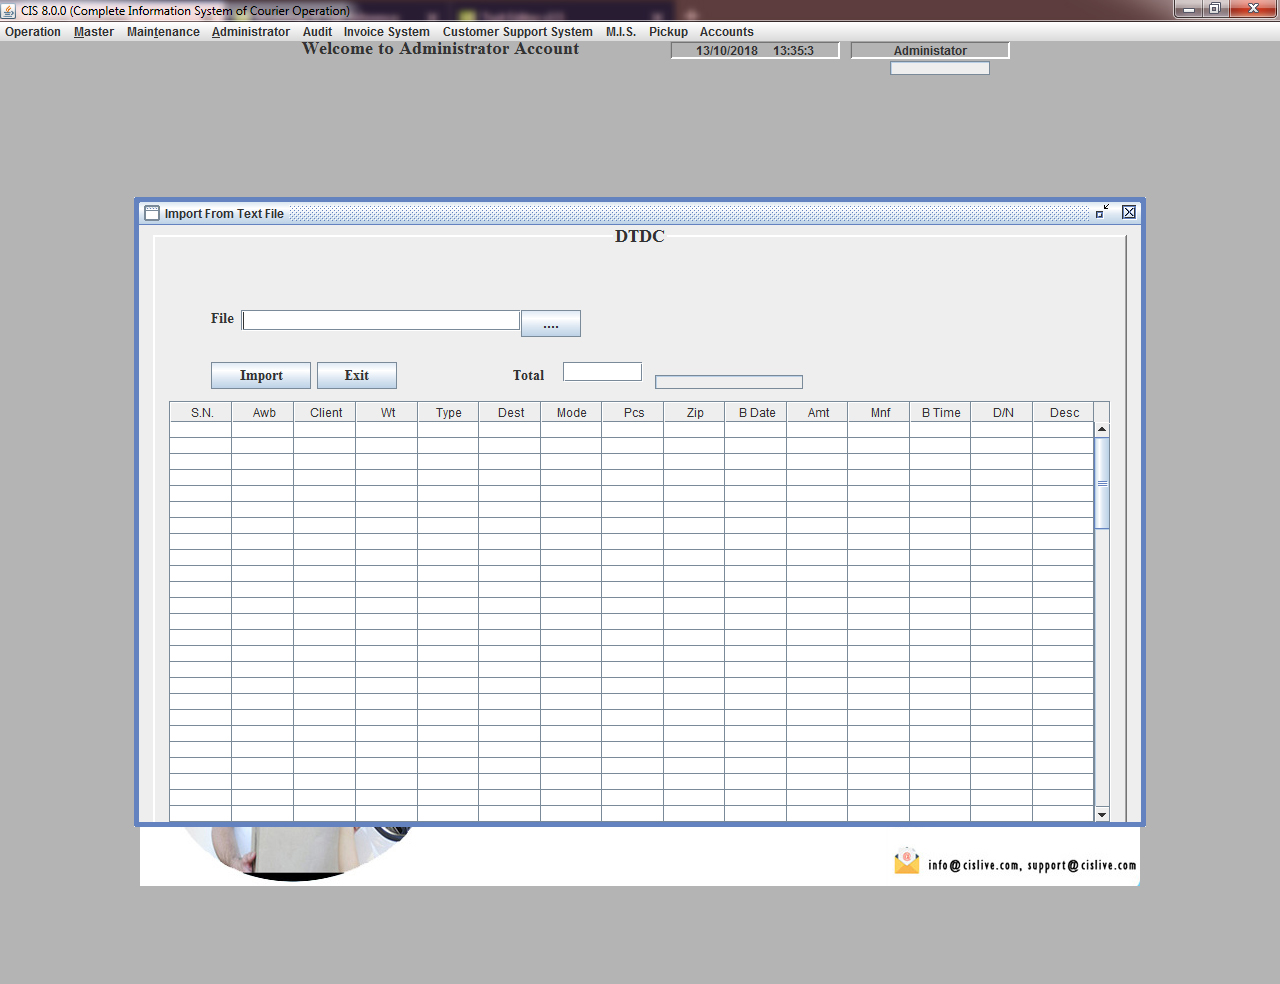This screenshot has width=1280, height=984.
Task: Browse for file with the .... button
Action: point(551,323)
